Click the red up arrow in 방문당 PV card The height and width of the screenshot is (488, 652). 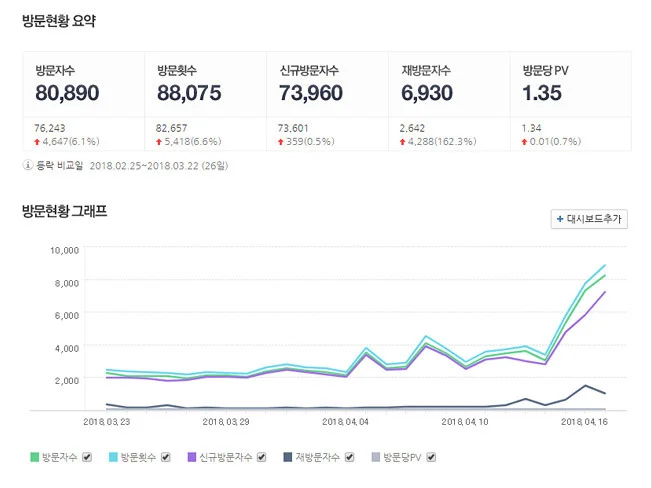coord(525,142)
